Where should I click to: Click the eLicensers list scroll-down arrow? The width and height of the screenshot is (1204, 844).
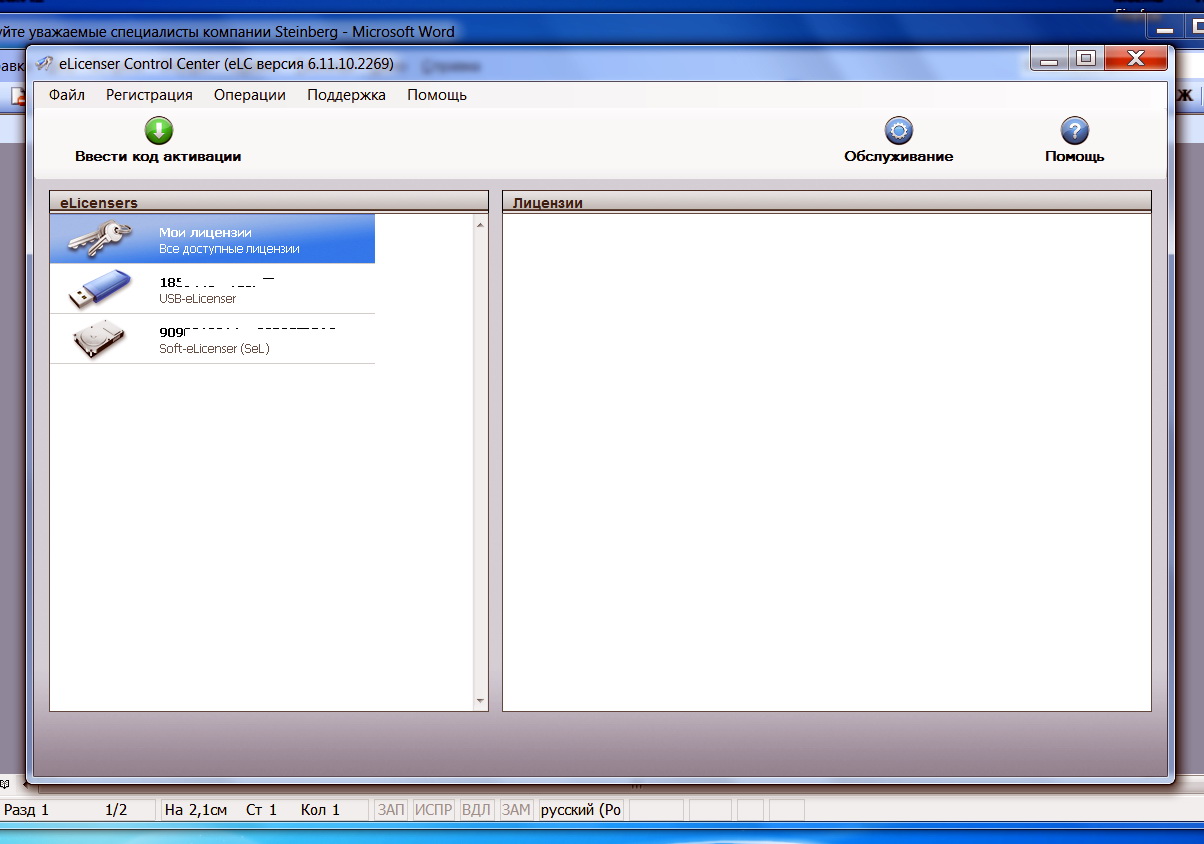(480, 701)
